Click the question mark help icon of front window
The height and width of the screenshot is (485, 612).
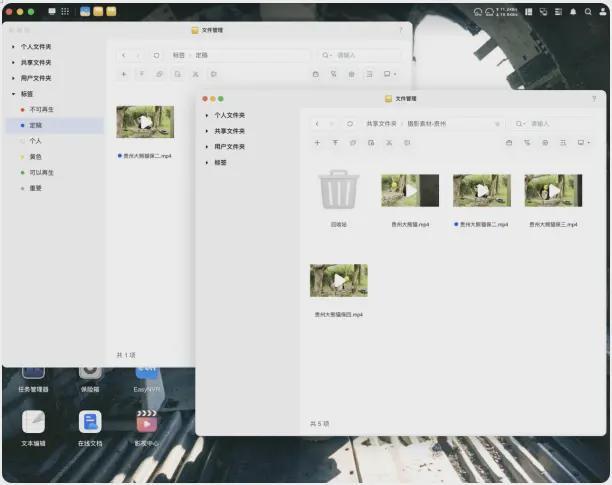click(594, 99)
